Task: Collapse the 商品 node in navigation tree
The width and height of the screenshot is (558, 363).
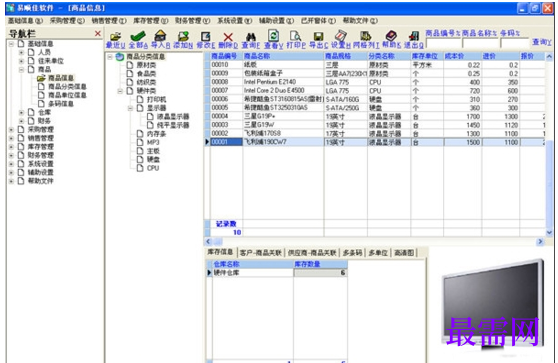Action: (21, 69)
